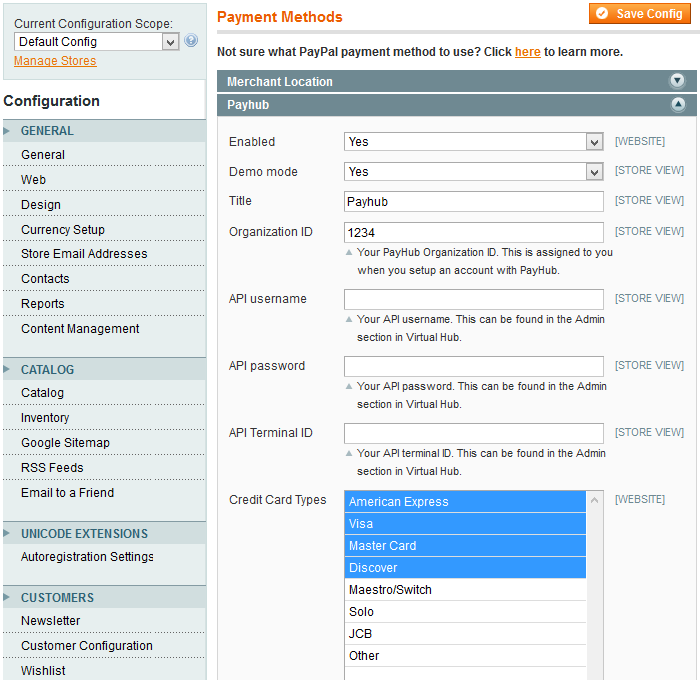
Task: Select Discover in card types list
Action: 465,567
